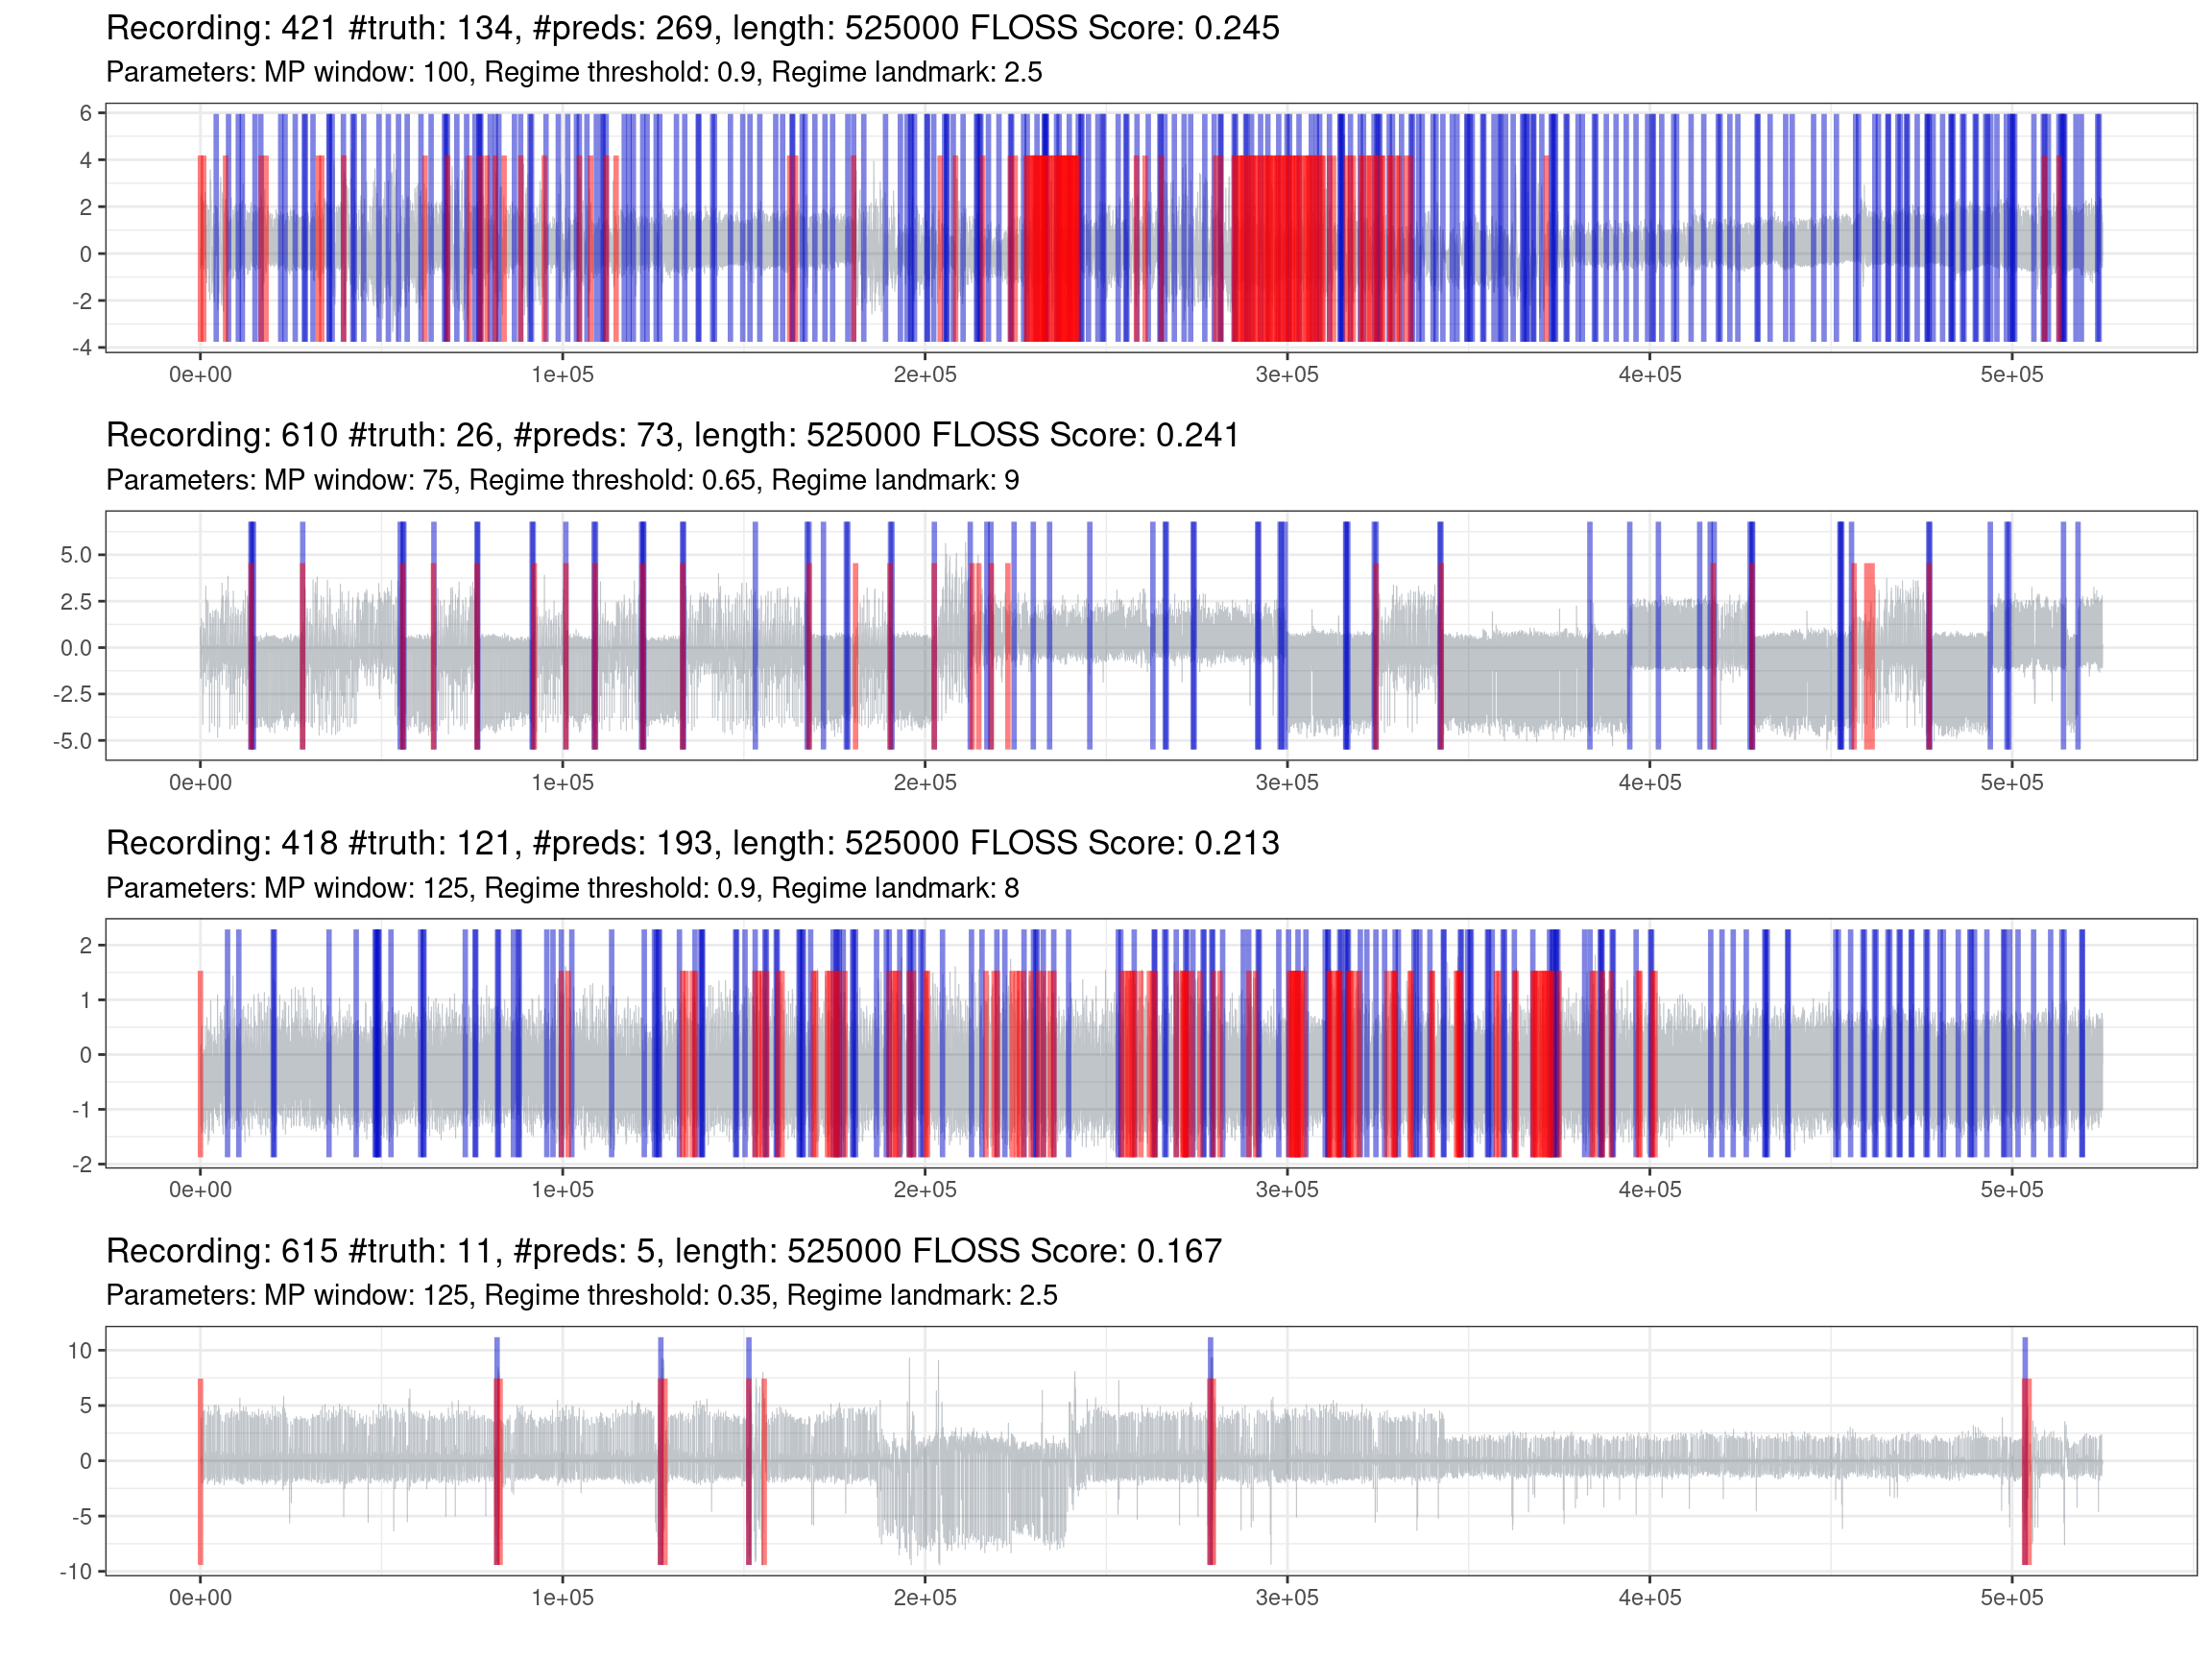
Task: Click the y-axis label 6 on Recording 421 plot
Action: [x=86, y=113]
